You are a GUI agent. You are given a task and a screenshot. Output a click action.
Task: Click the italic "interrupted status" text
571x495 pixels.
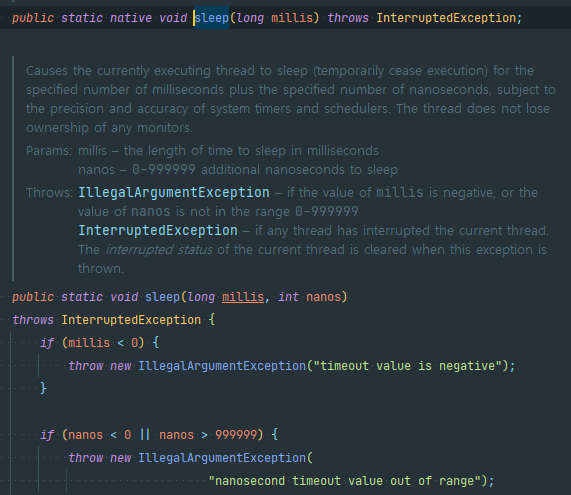pyautogui.click(x=159, y=250)
